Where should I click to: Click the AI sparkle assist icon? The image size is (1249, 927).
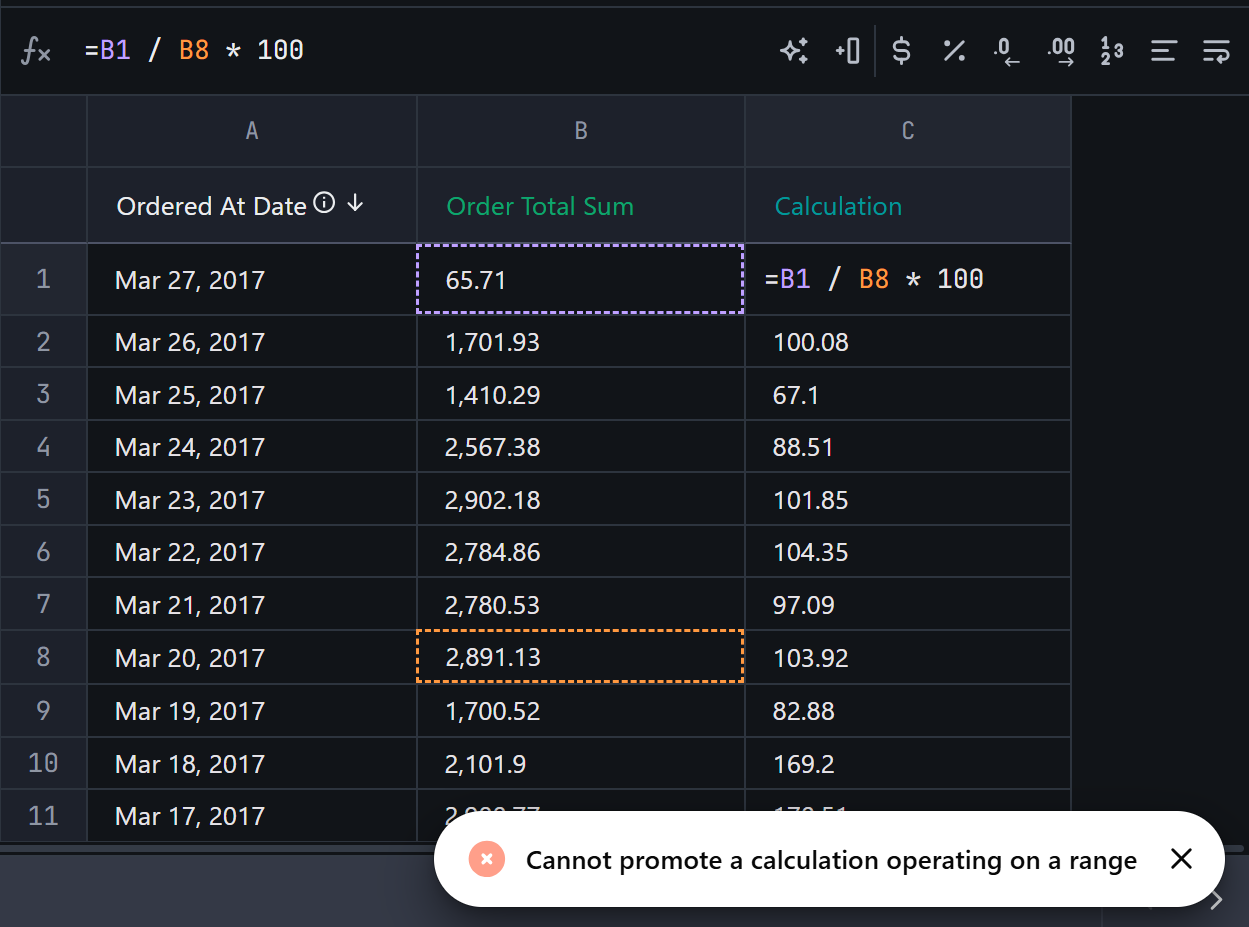click(x=794, y=51)
